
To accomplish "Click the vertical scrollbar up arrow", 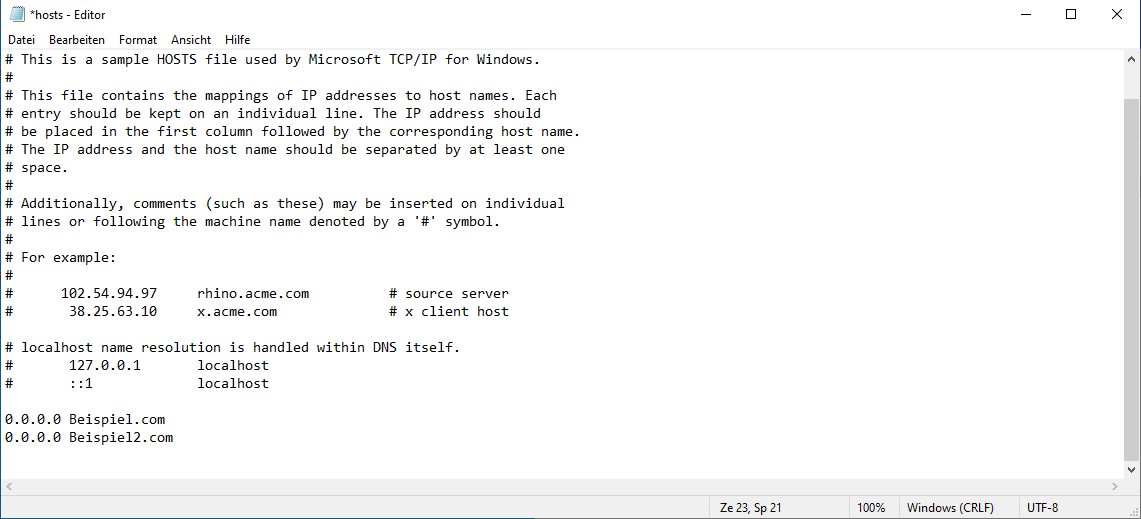I will coord(1132,59).
